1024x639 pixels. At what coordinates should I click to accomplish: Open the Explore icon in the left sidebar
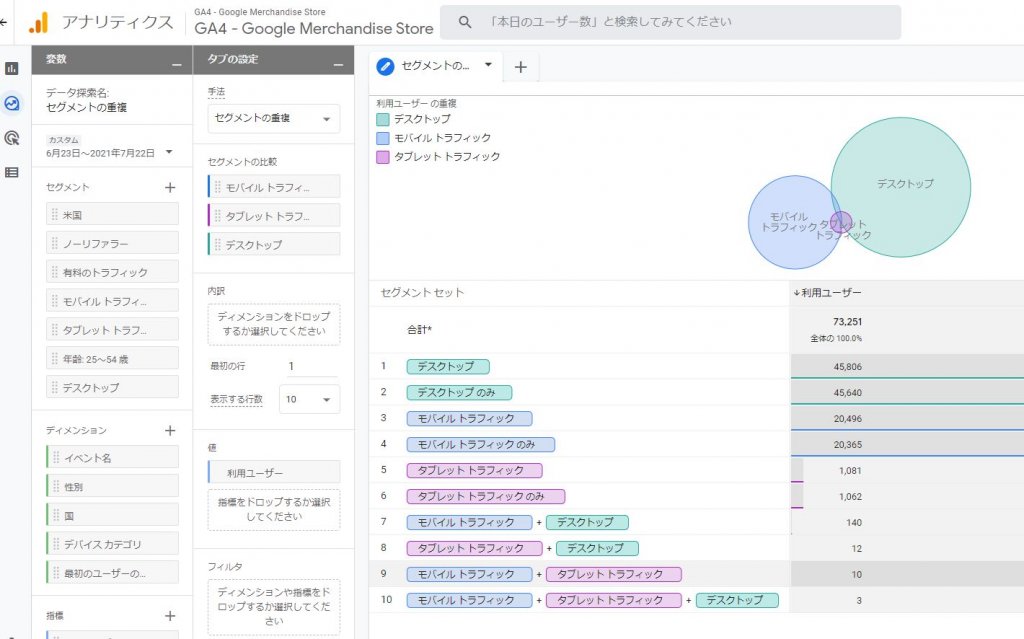coord(12,103)
